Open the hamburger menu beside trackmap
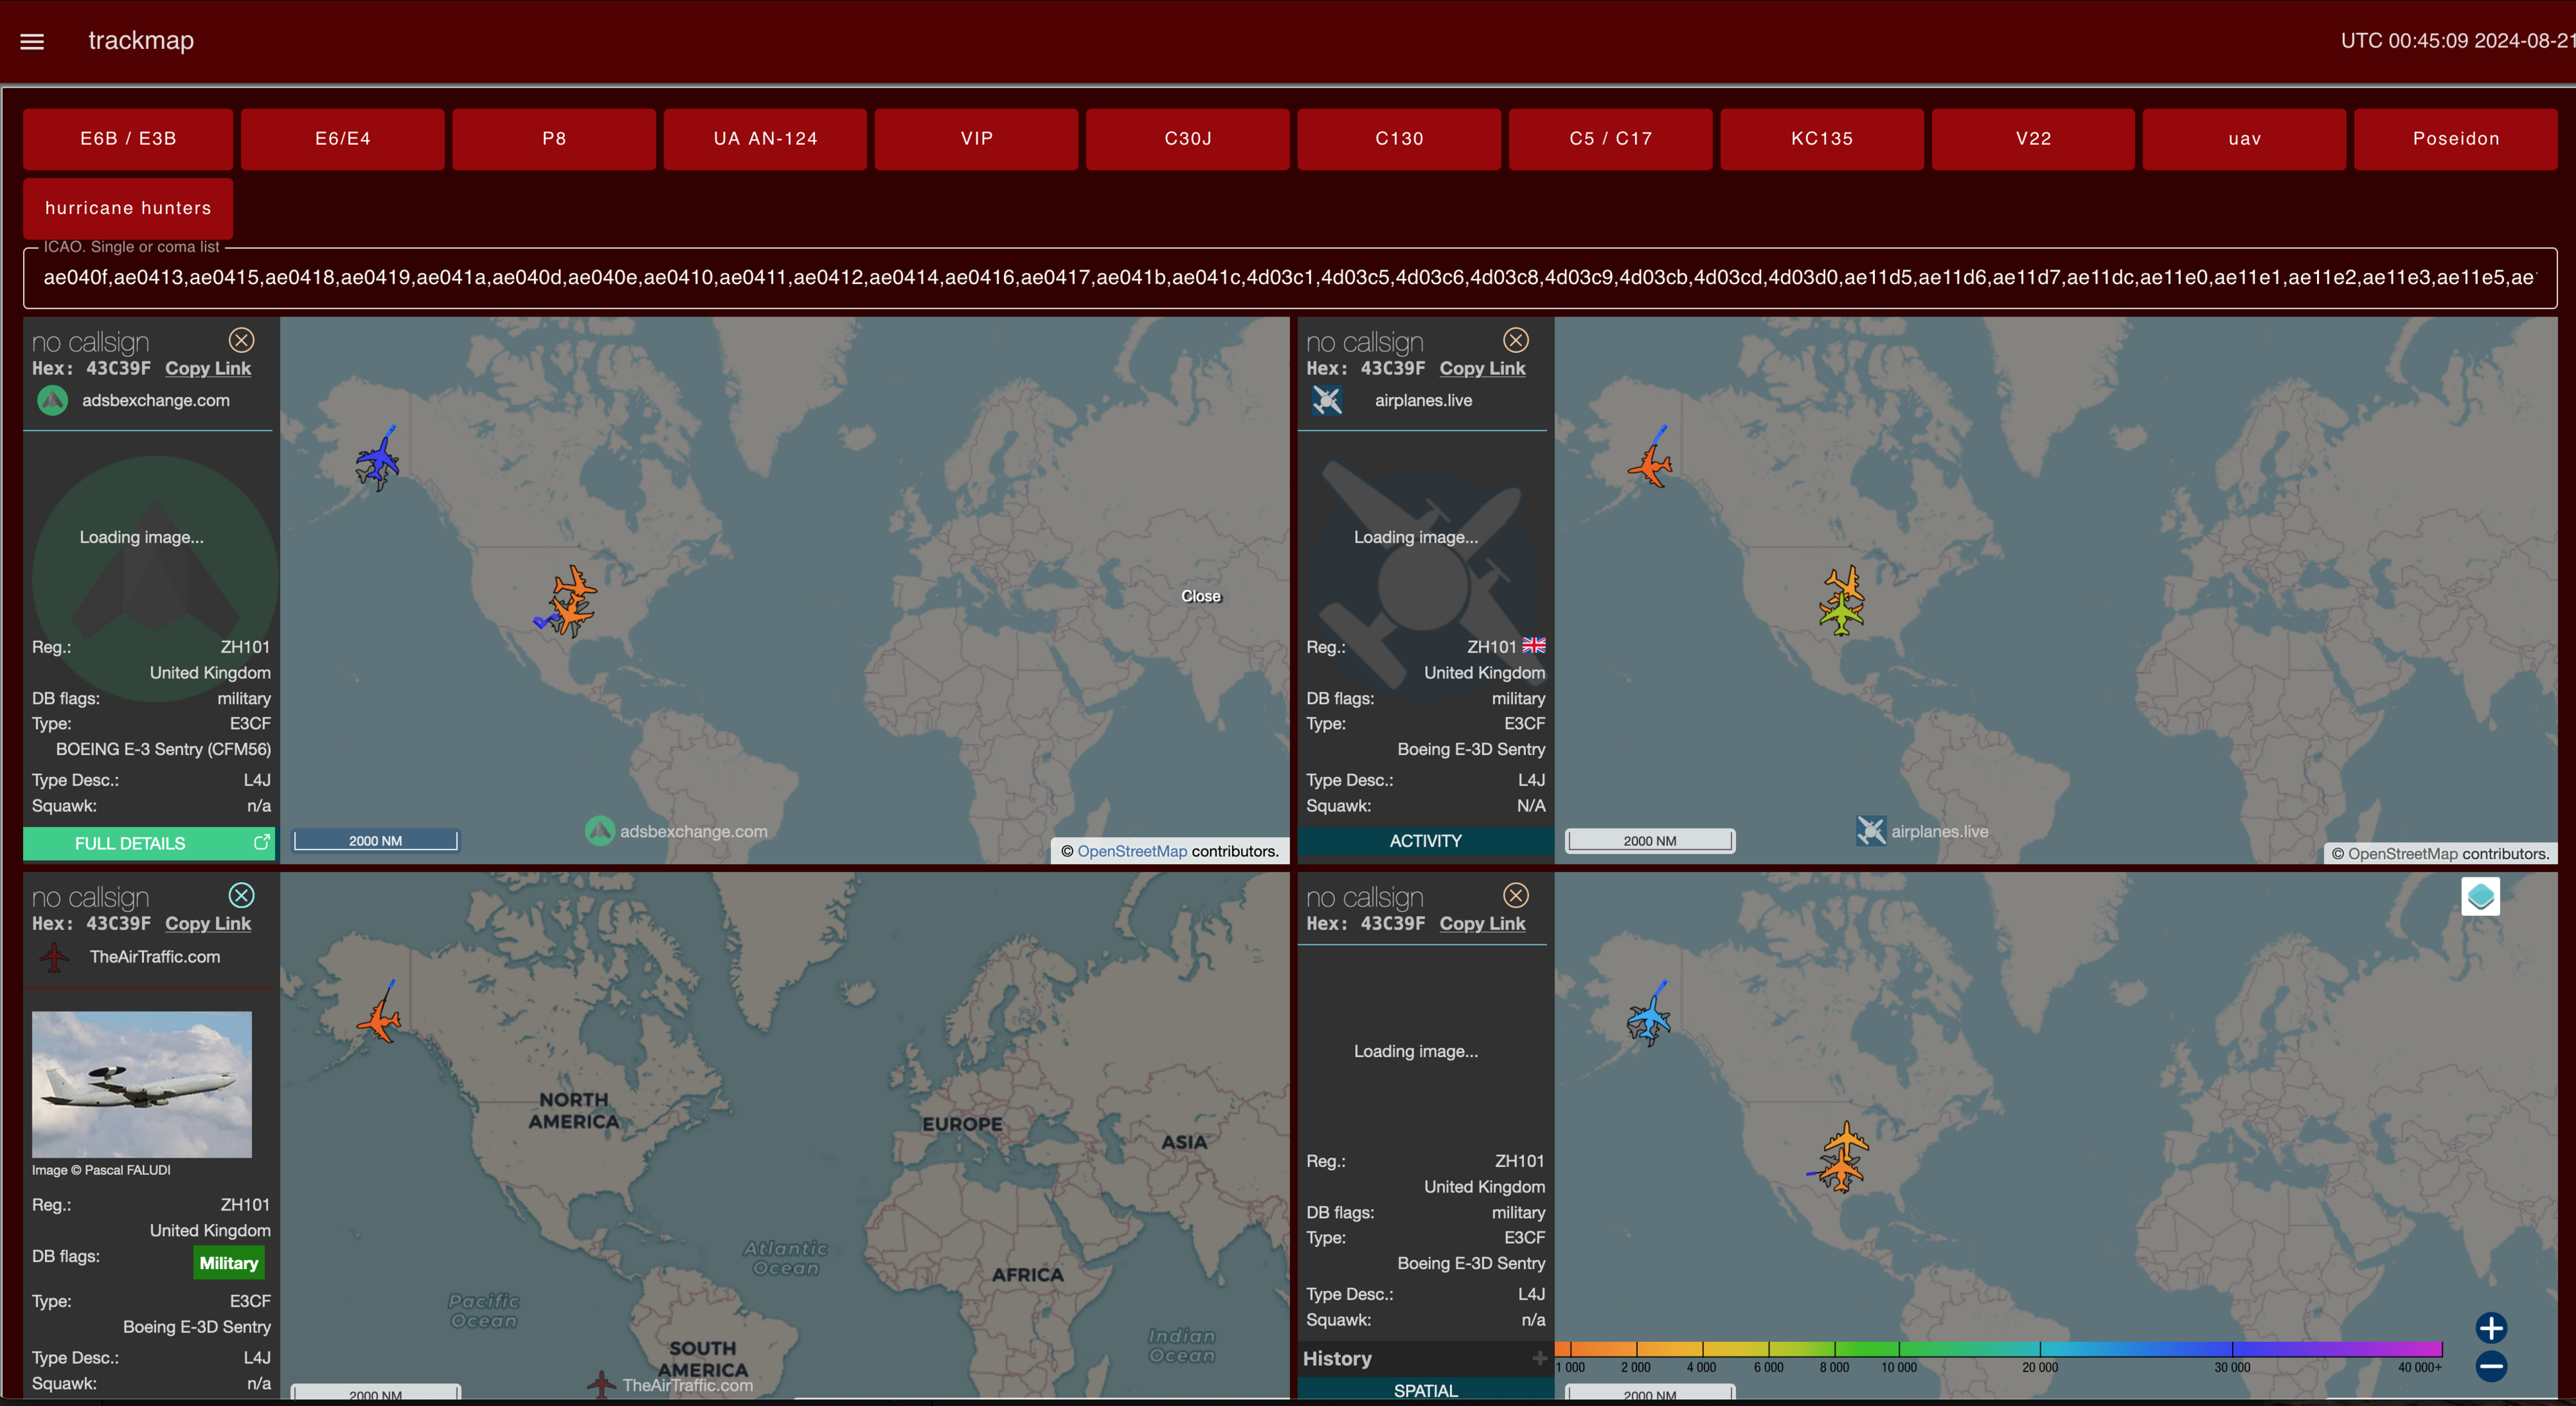Viewport: 2576px width, 1406px height. click(32, 41)
